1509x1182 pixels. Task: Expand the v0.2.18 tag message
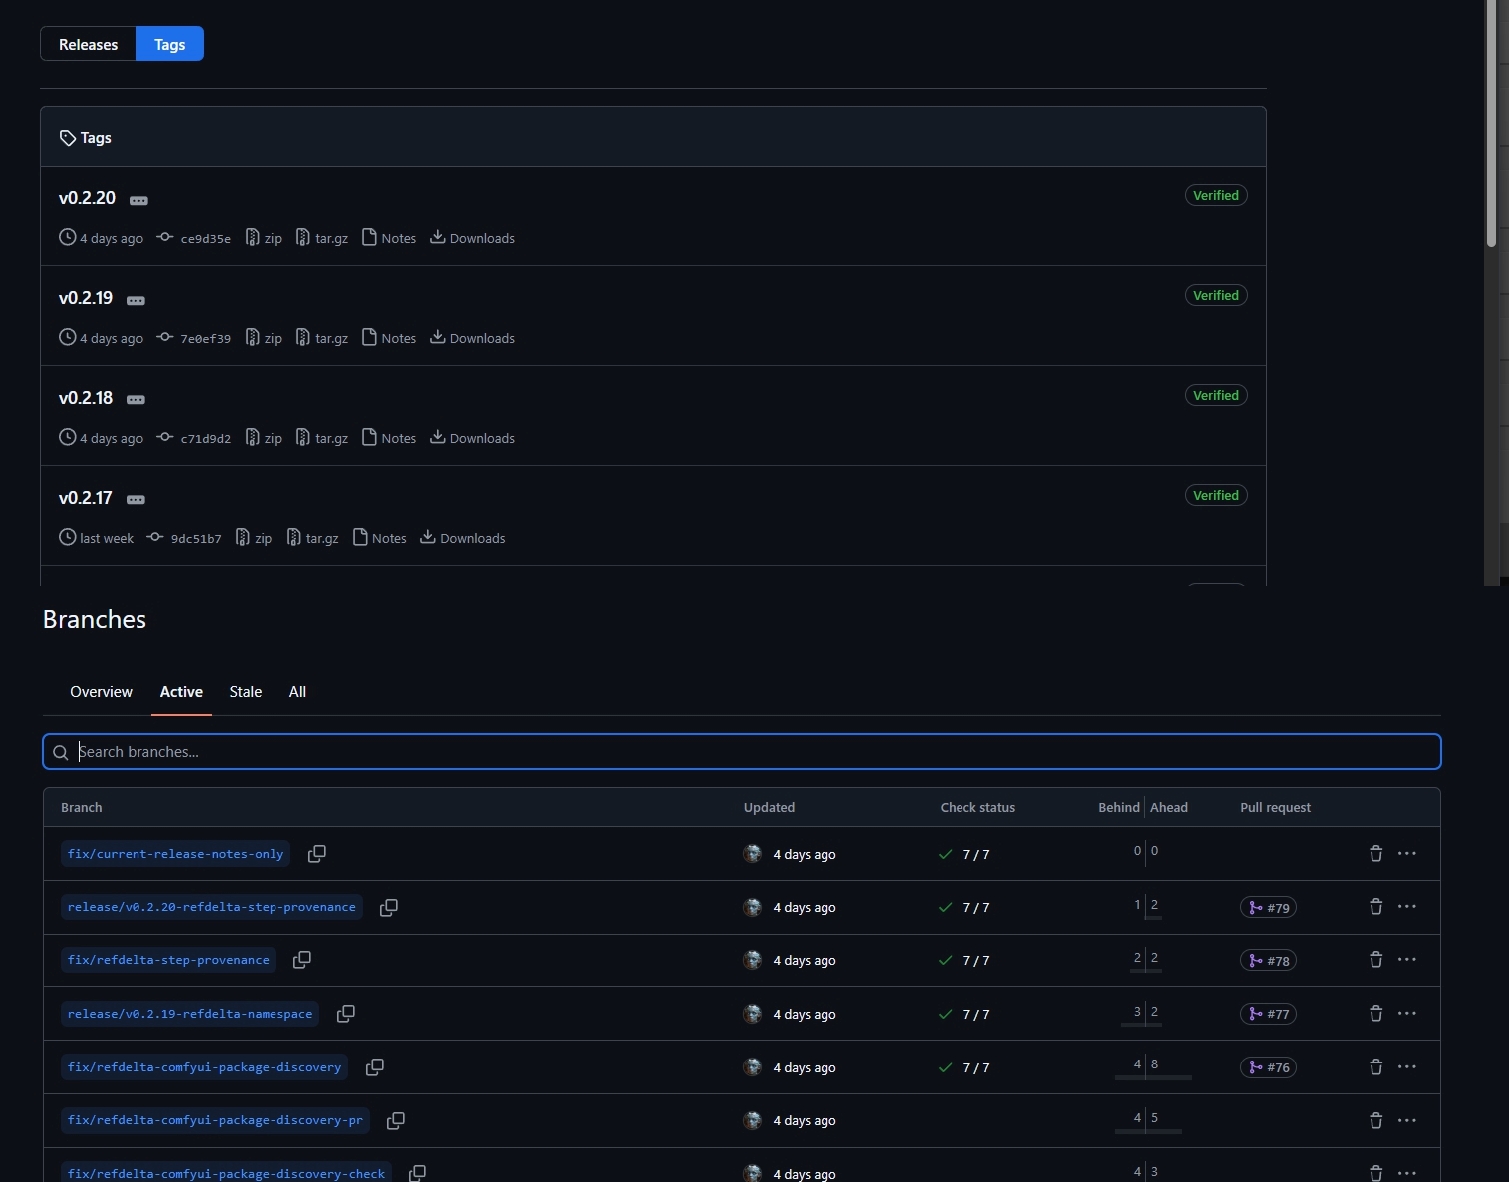tap(136, 400)
